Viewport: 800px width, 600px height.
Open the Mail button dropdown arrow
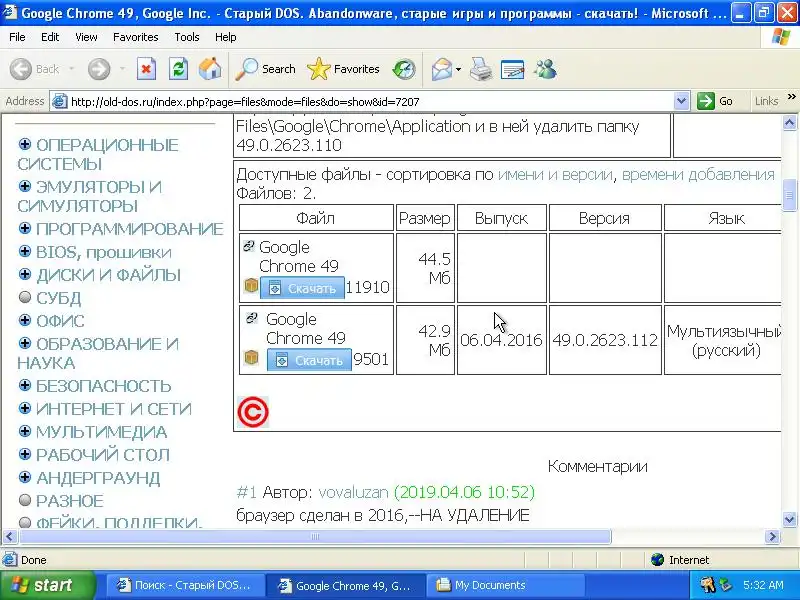pos(458,69)
